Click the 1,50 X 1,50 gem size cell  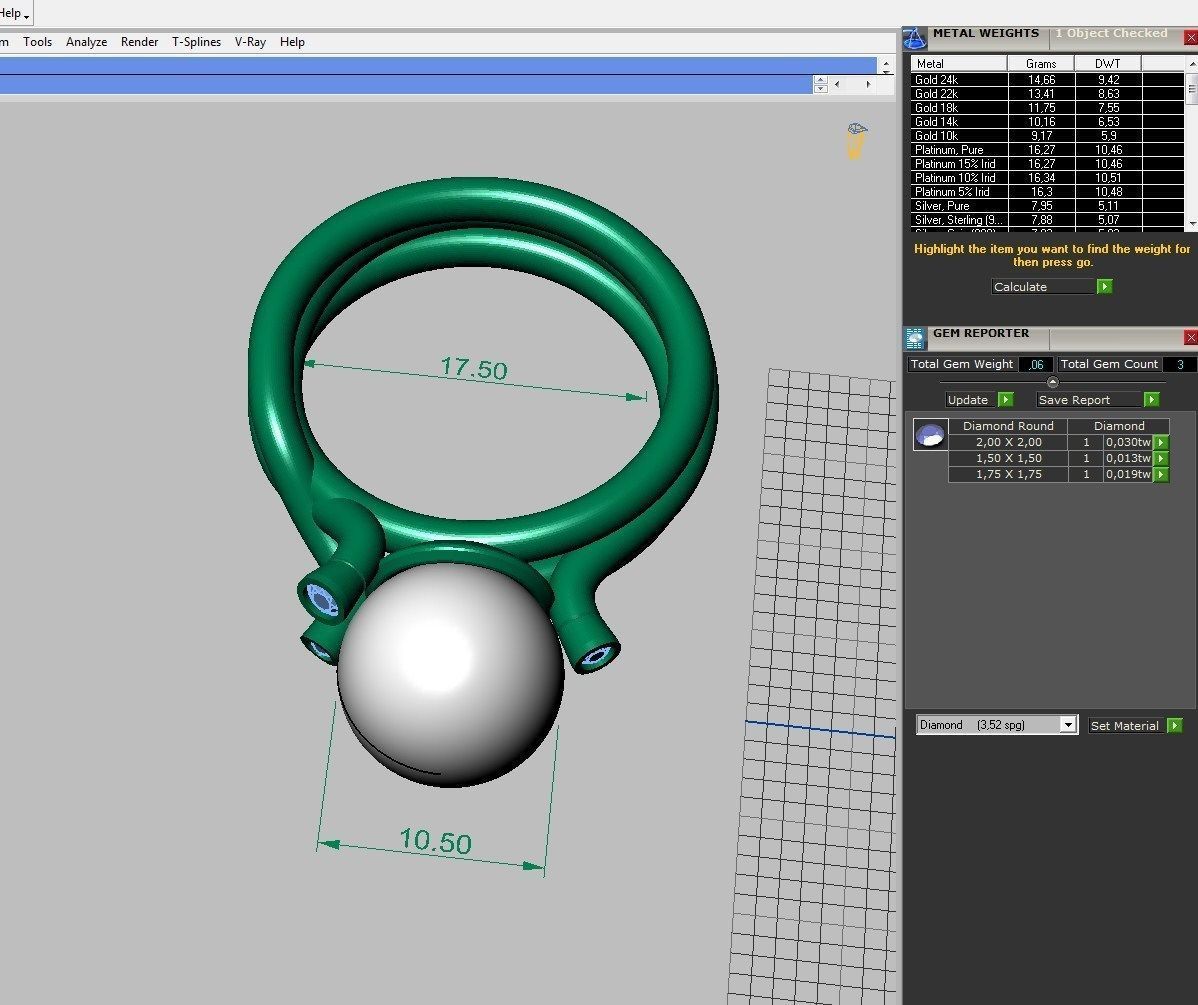pos(1009,459)
